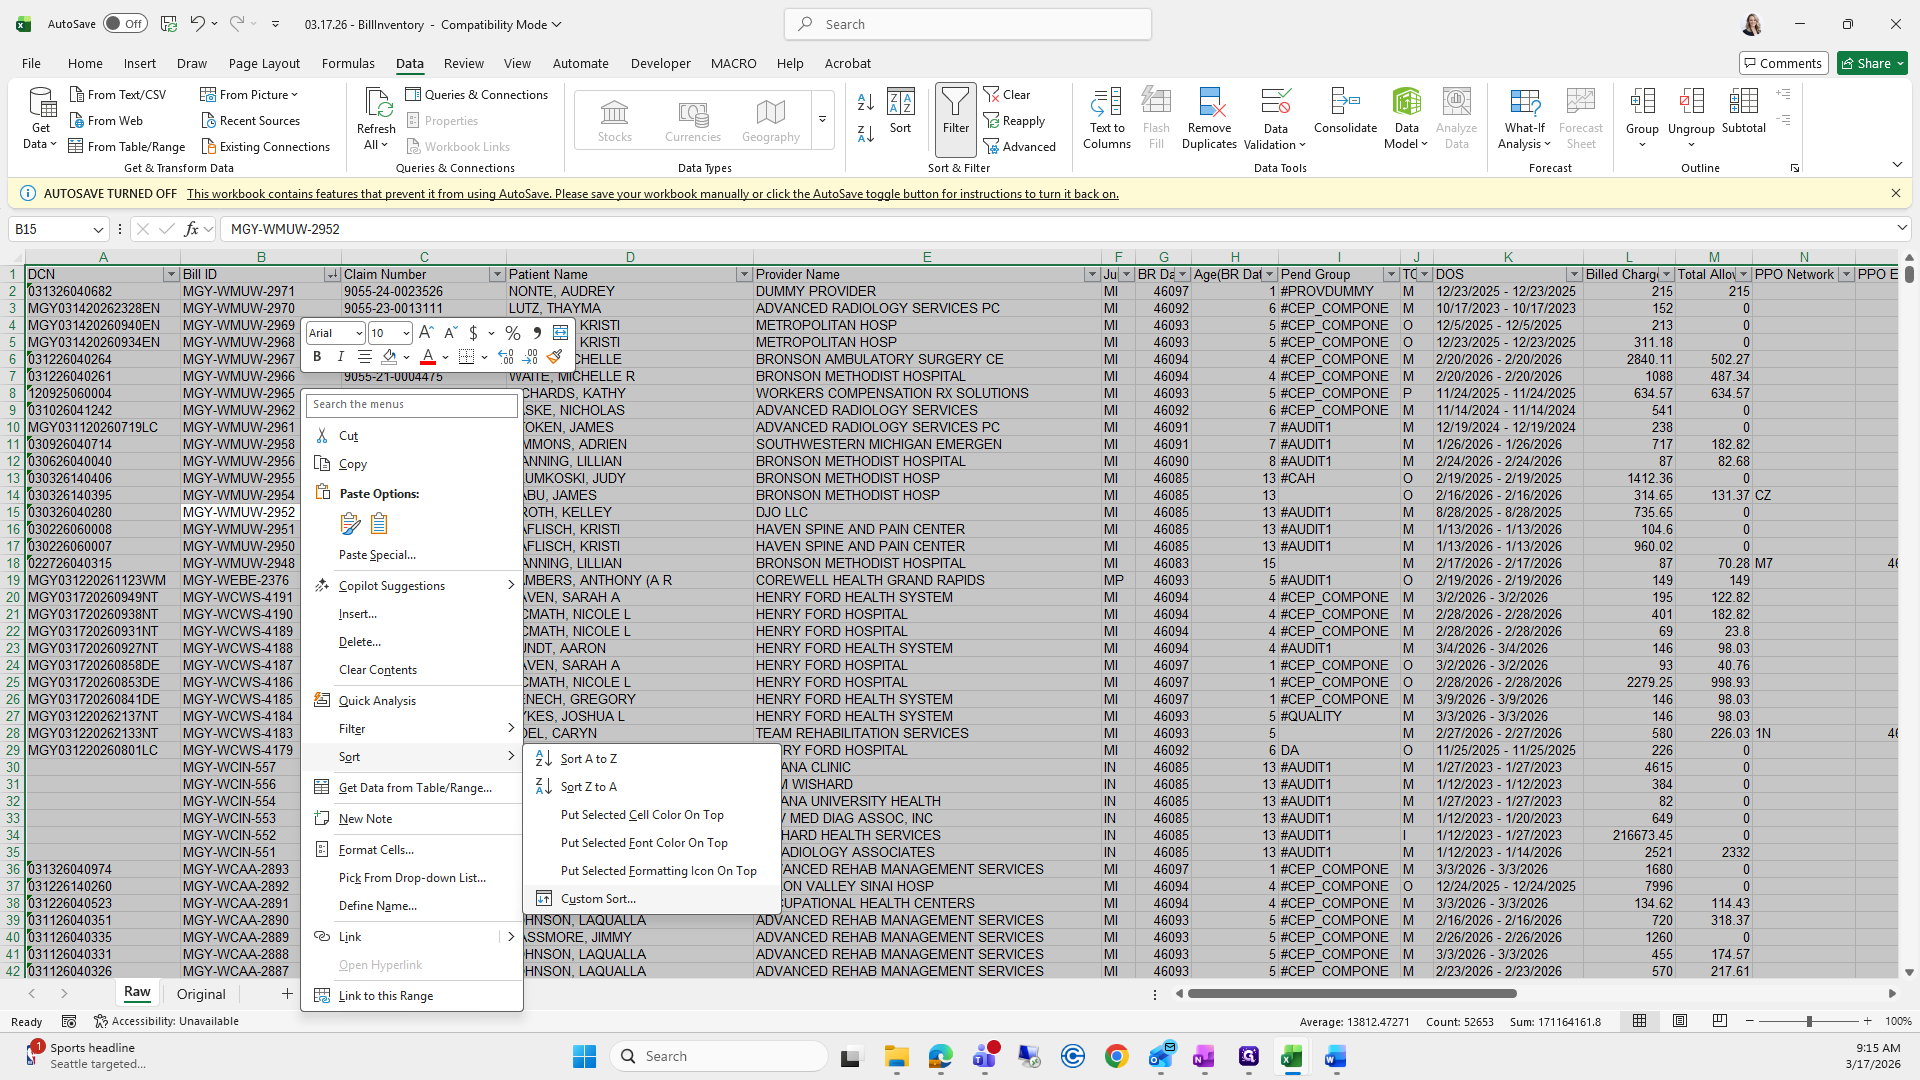Click Bold in the mini toolbar
This screenshot has height=1080, width=1920.
coord(317,357)
